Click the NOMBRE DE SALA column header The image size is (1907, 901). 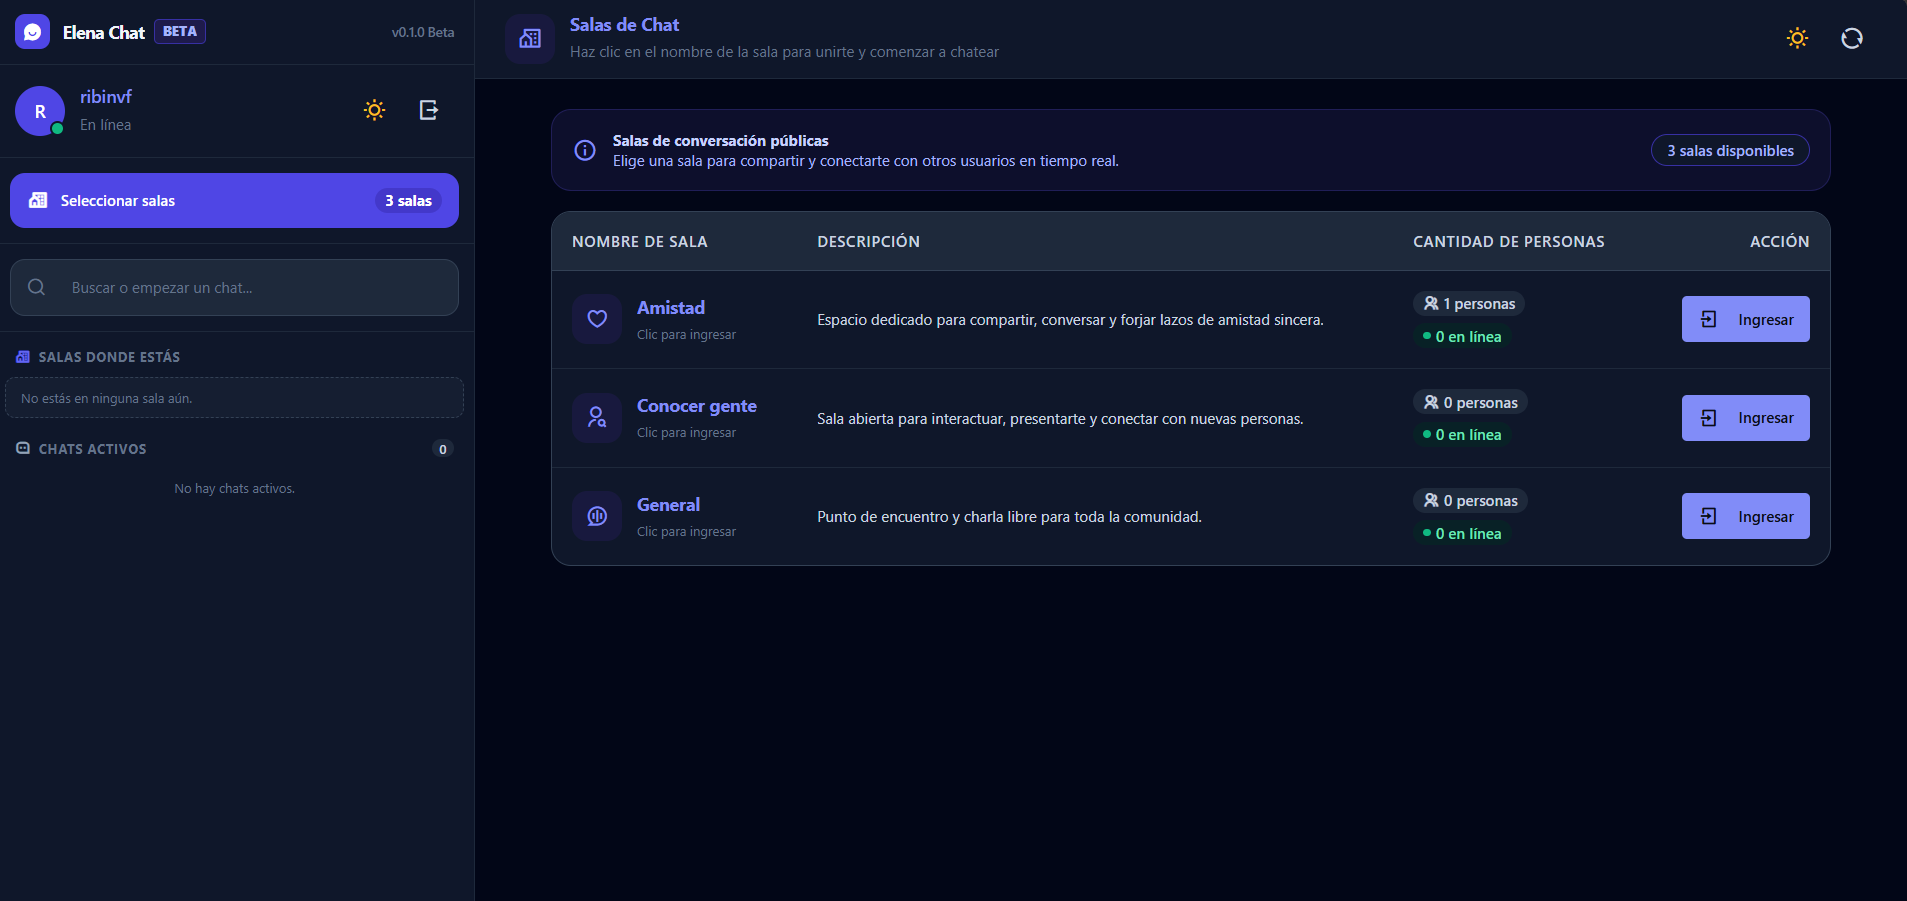640,242
